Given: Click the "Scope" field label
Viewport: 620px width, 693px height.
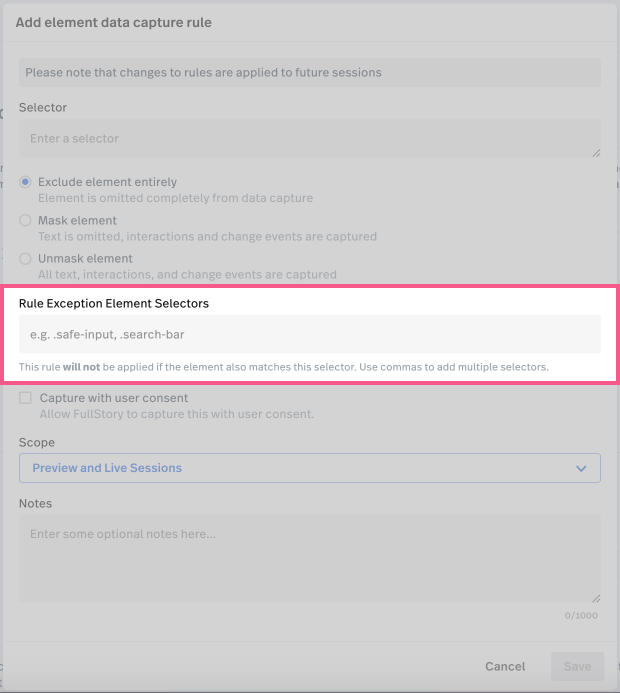Looking at the screenshot, I should click(37, 442).
